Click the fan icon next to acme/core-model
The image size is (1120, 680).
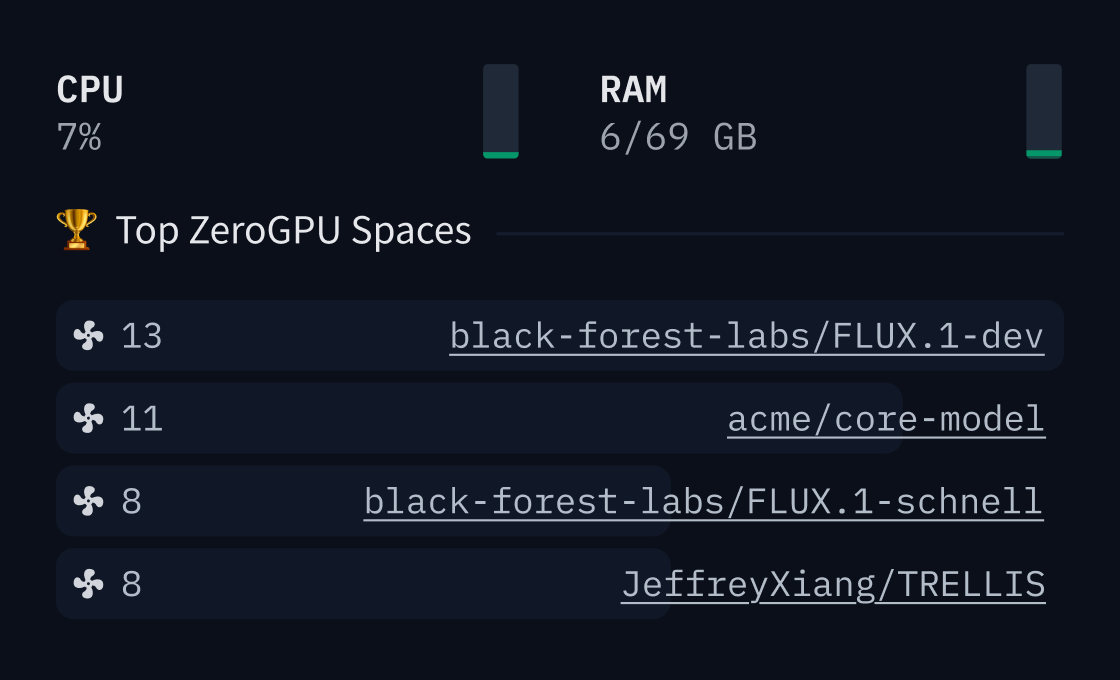coord(88,418)
